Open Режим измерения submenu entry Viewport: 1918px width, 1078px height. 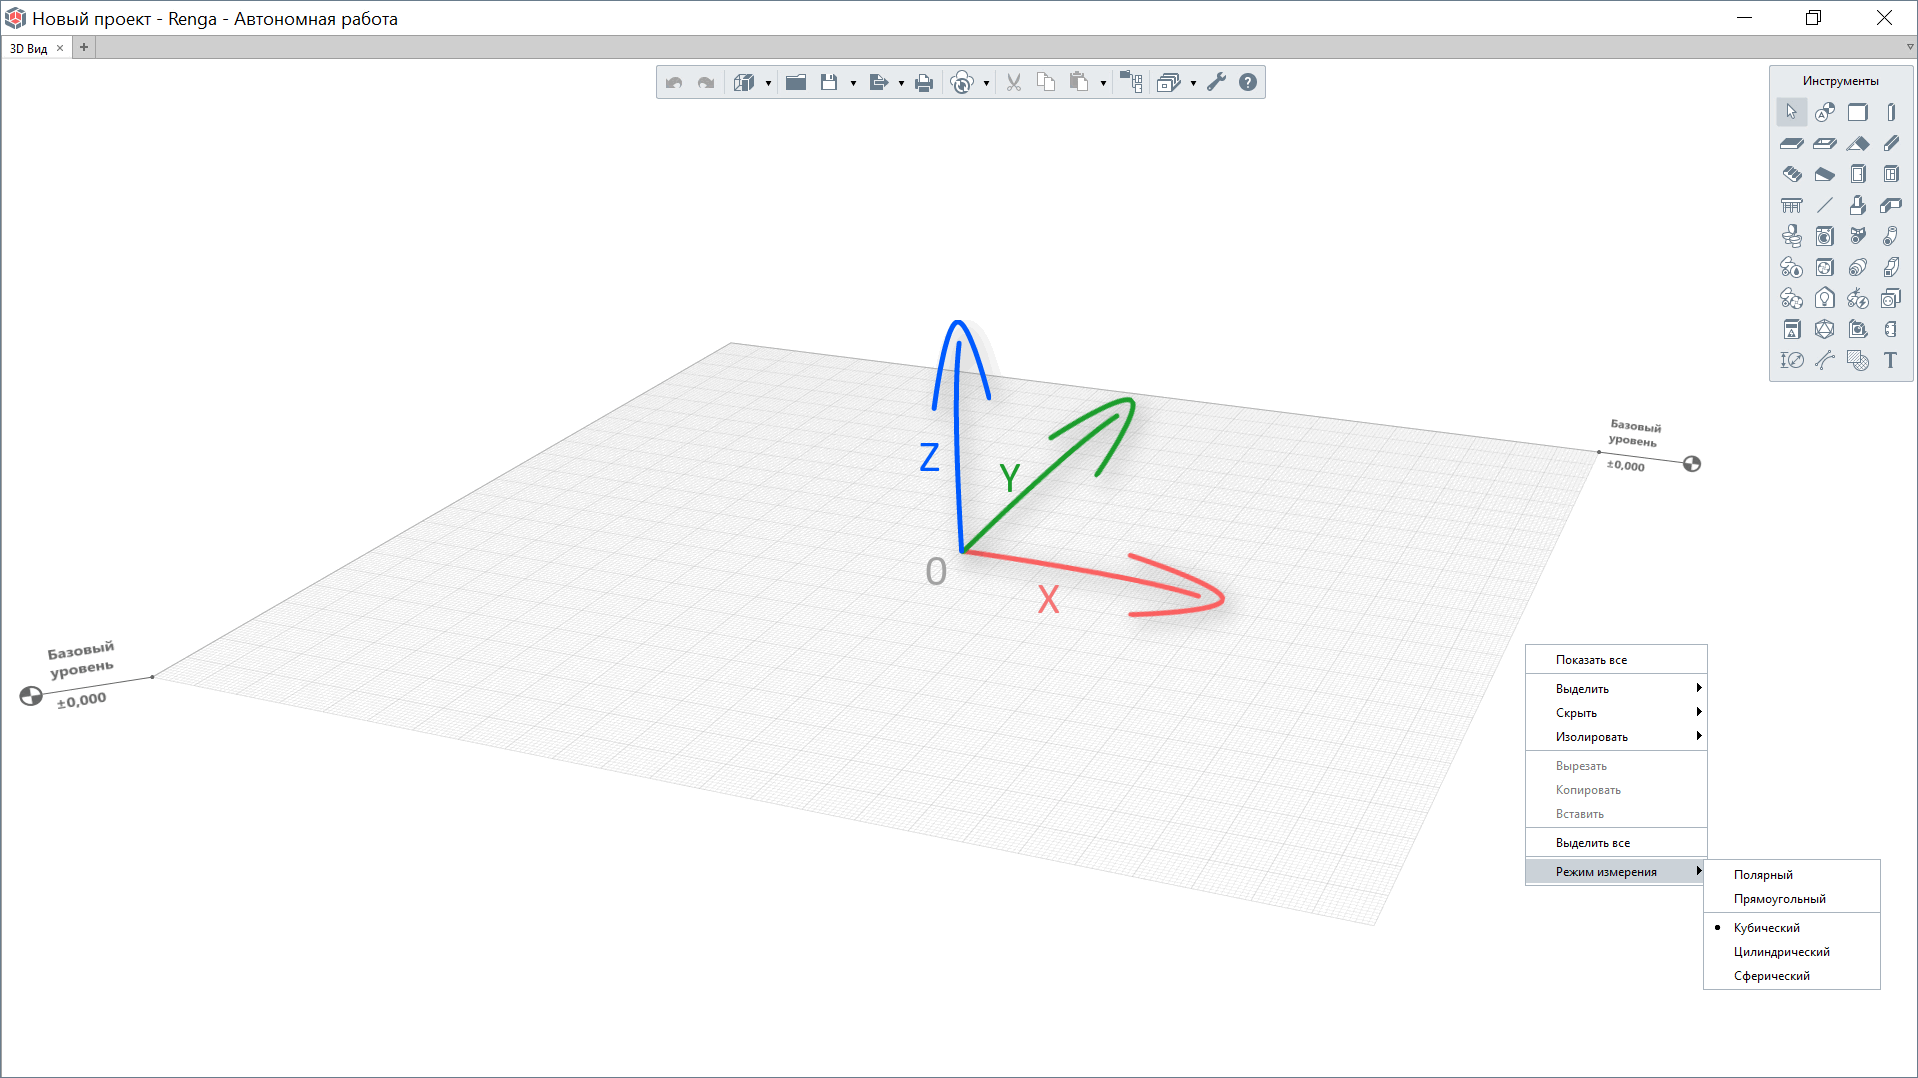coord(1616,871)
